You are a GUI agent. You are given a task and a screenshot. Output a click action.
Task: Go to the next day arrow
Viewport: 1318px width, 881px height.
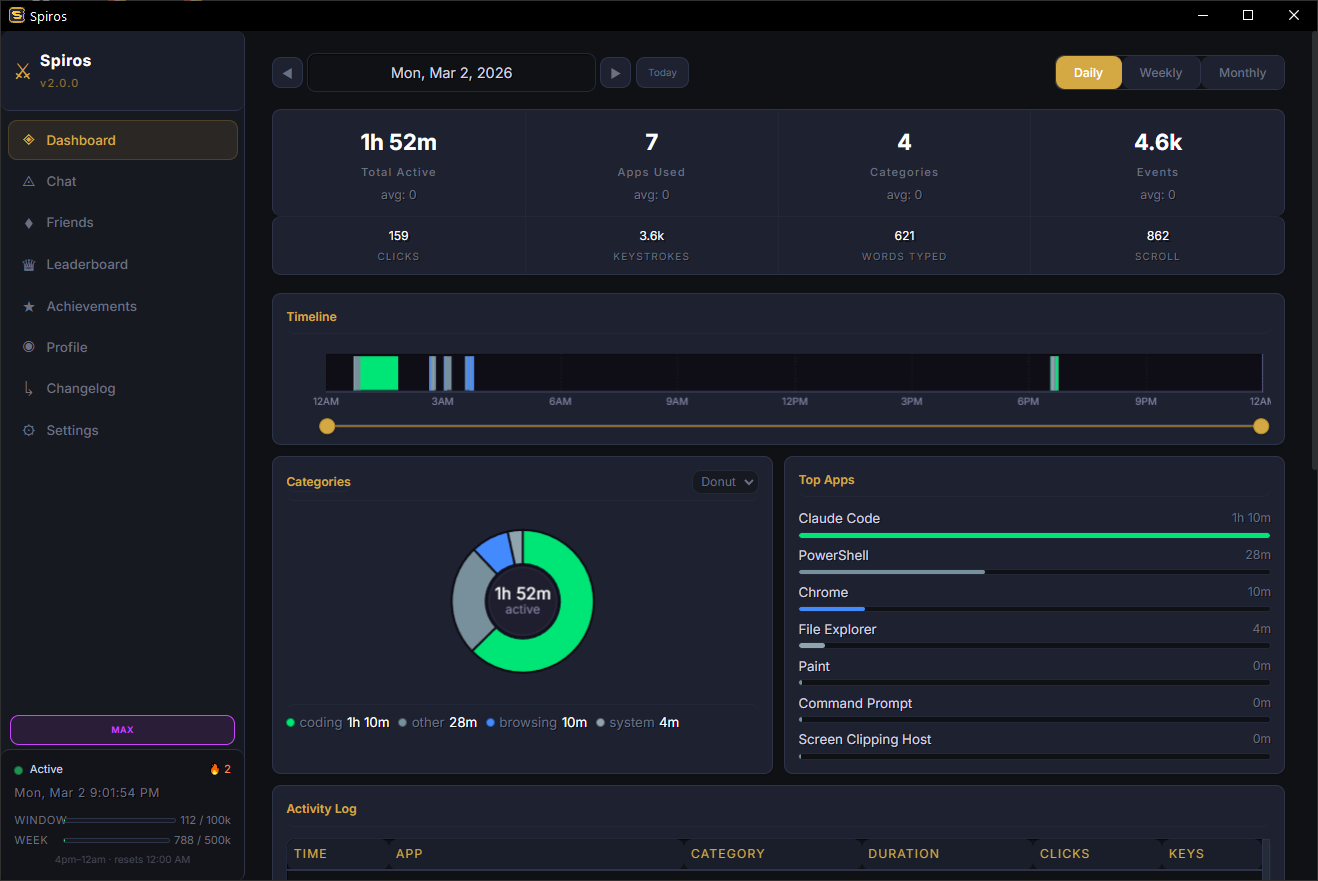click(615, 73)
